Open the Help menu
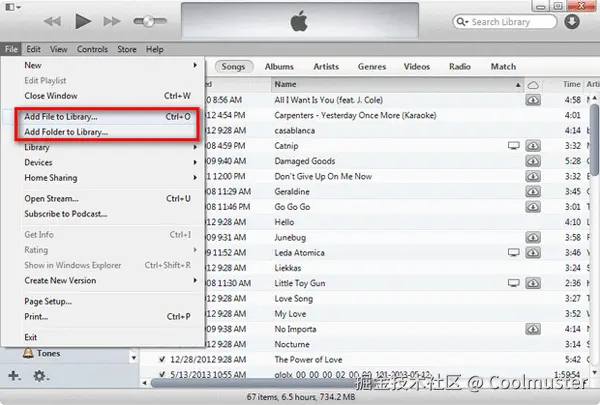600x405 pixels. (155, 49)
